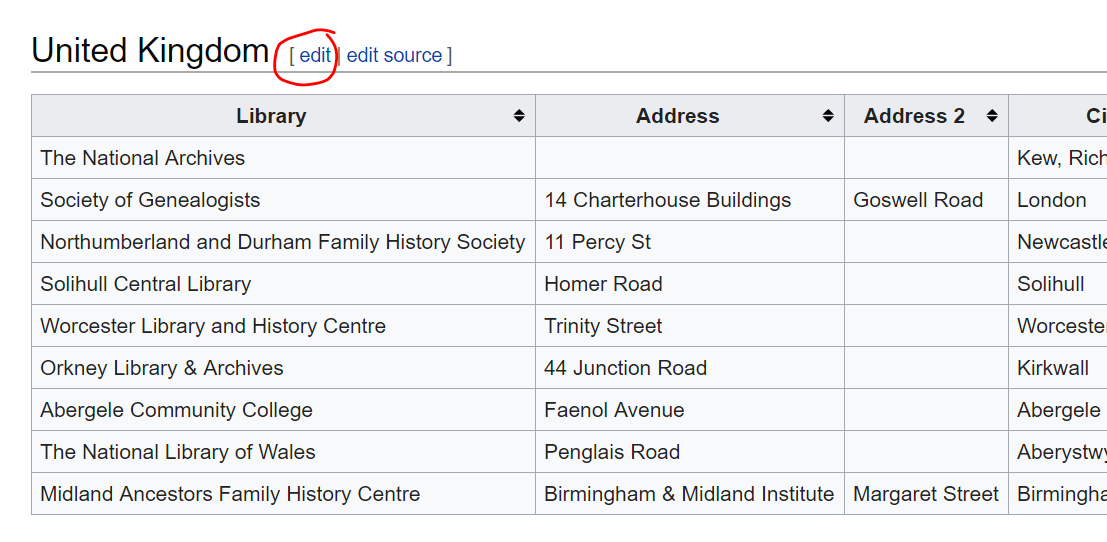Screen dimensions: 1107x542
Task: Sort table by Address 2 column arrows
Action: [x=992, y=116]
